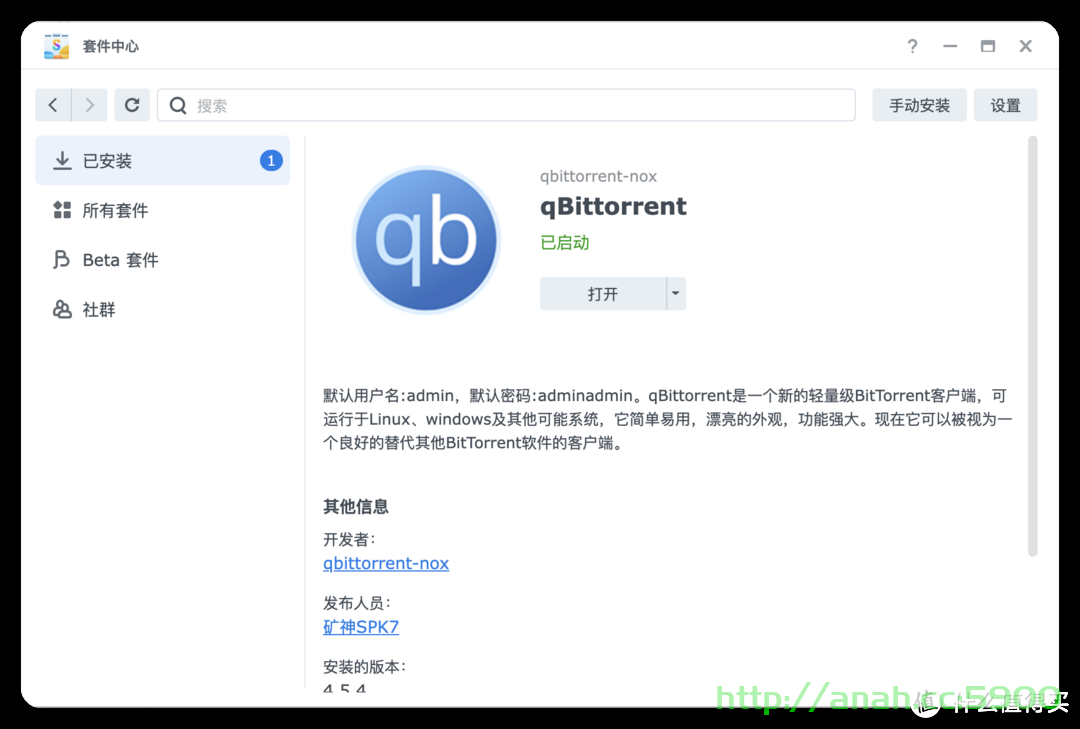This screenshot has height=729, width=1080.
Task: Go forward with the right arrow button
Action: (x=90, y=105)
